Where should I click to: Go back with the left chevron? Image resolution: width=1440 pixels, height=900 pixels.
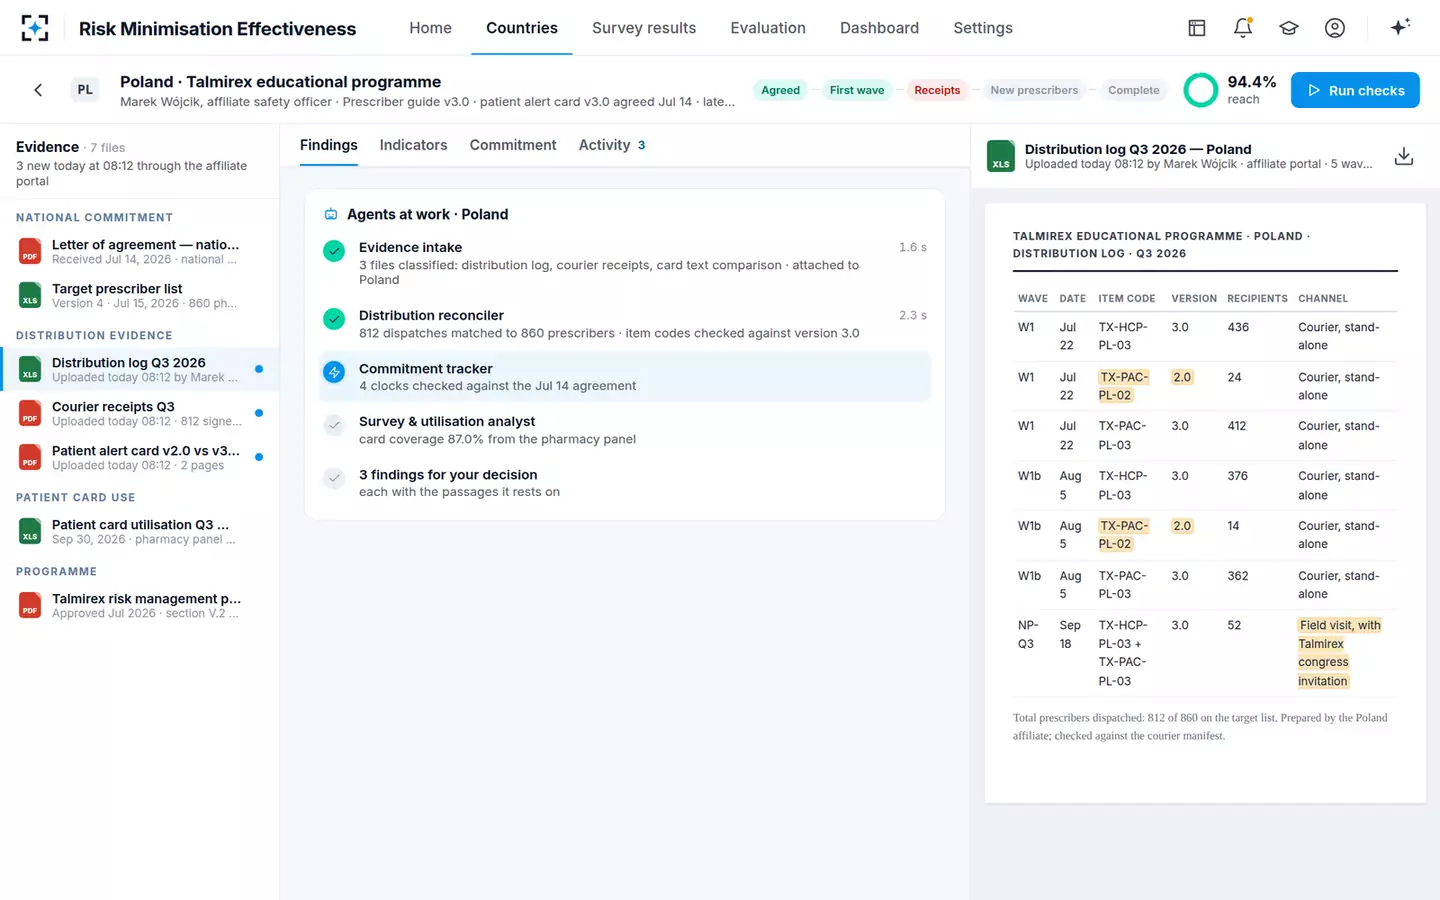pos(38,90)
